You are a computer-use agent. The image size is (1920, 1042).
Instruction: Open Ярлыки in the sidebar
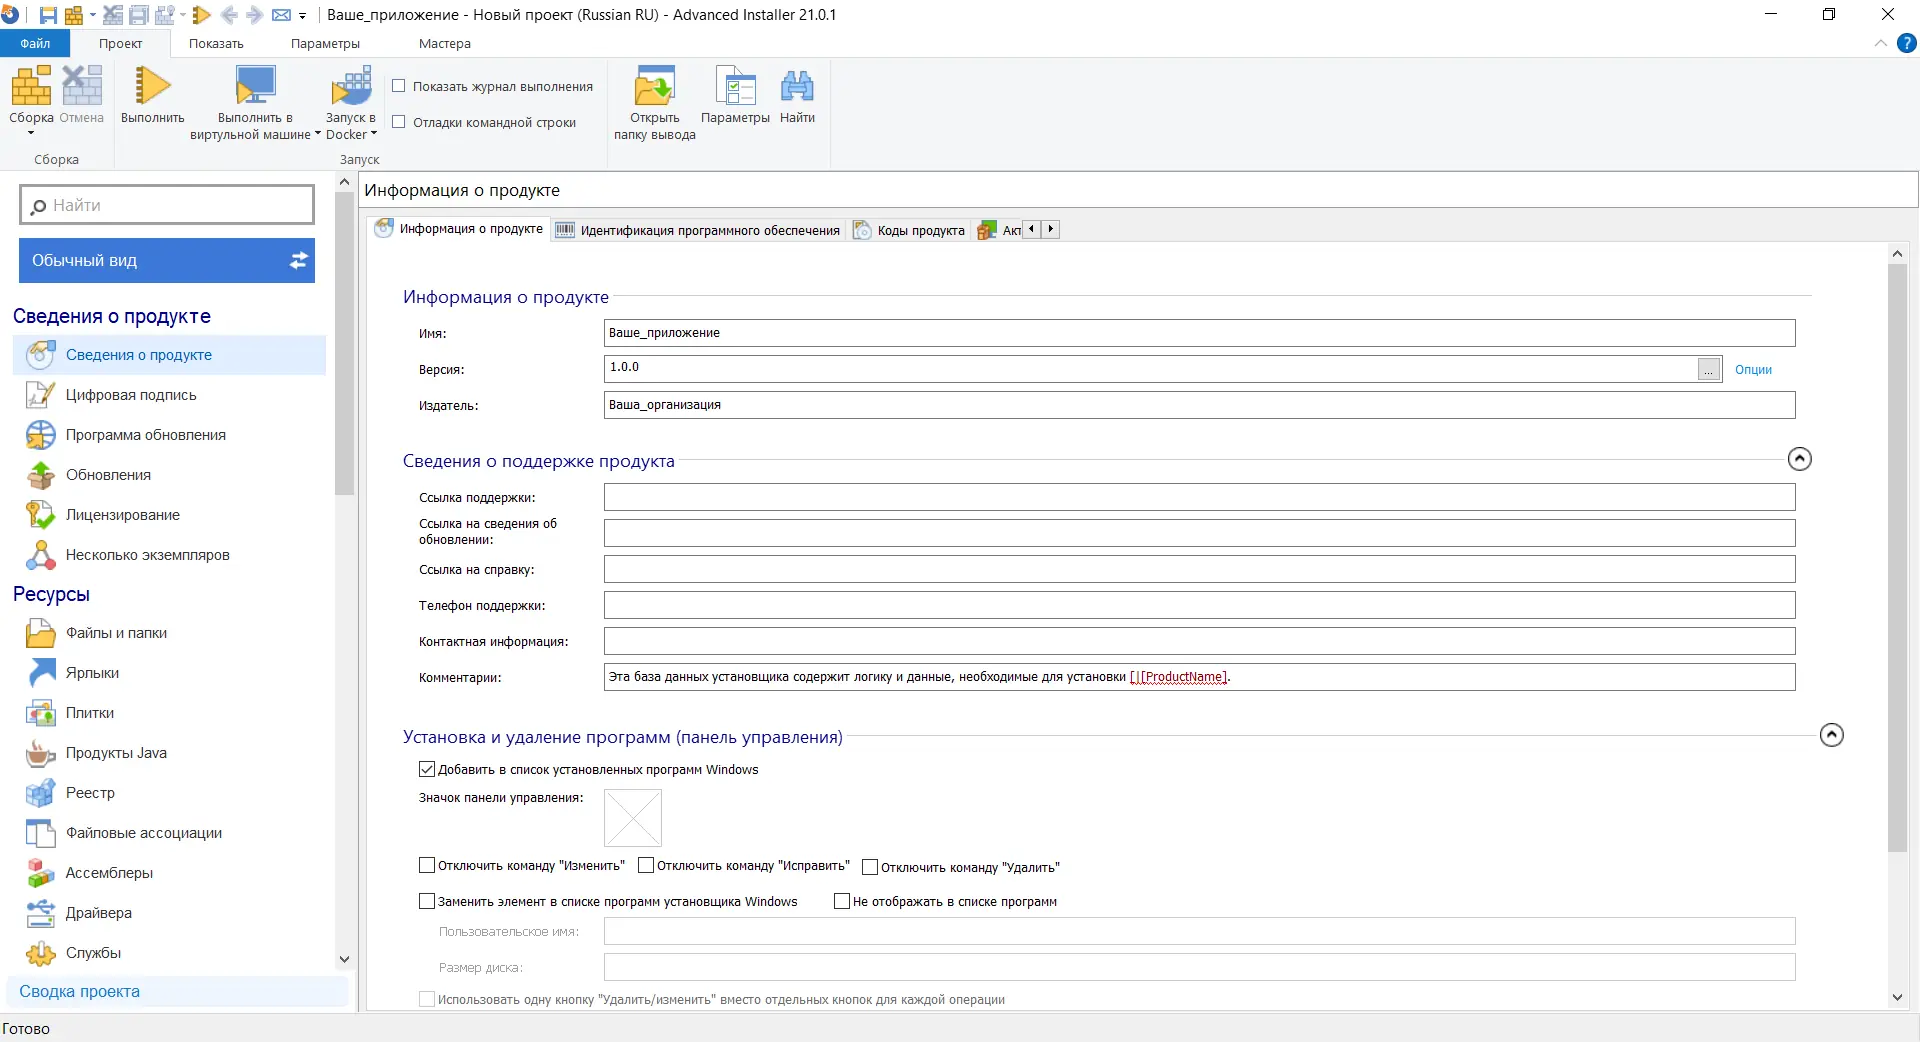click(169, 673)
